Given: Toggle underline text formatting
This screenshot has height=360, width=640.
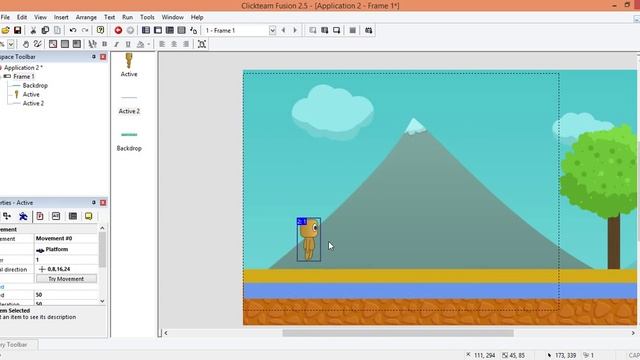Looking at the screenshot, I should (x=128, y=44).
